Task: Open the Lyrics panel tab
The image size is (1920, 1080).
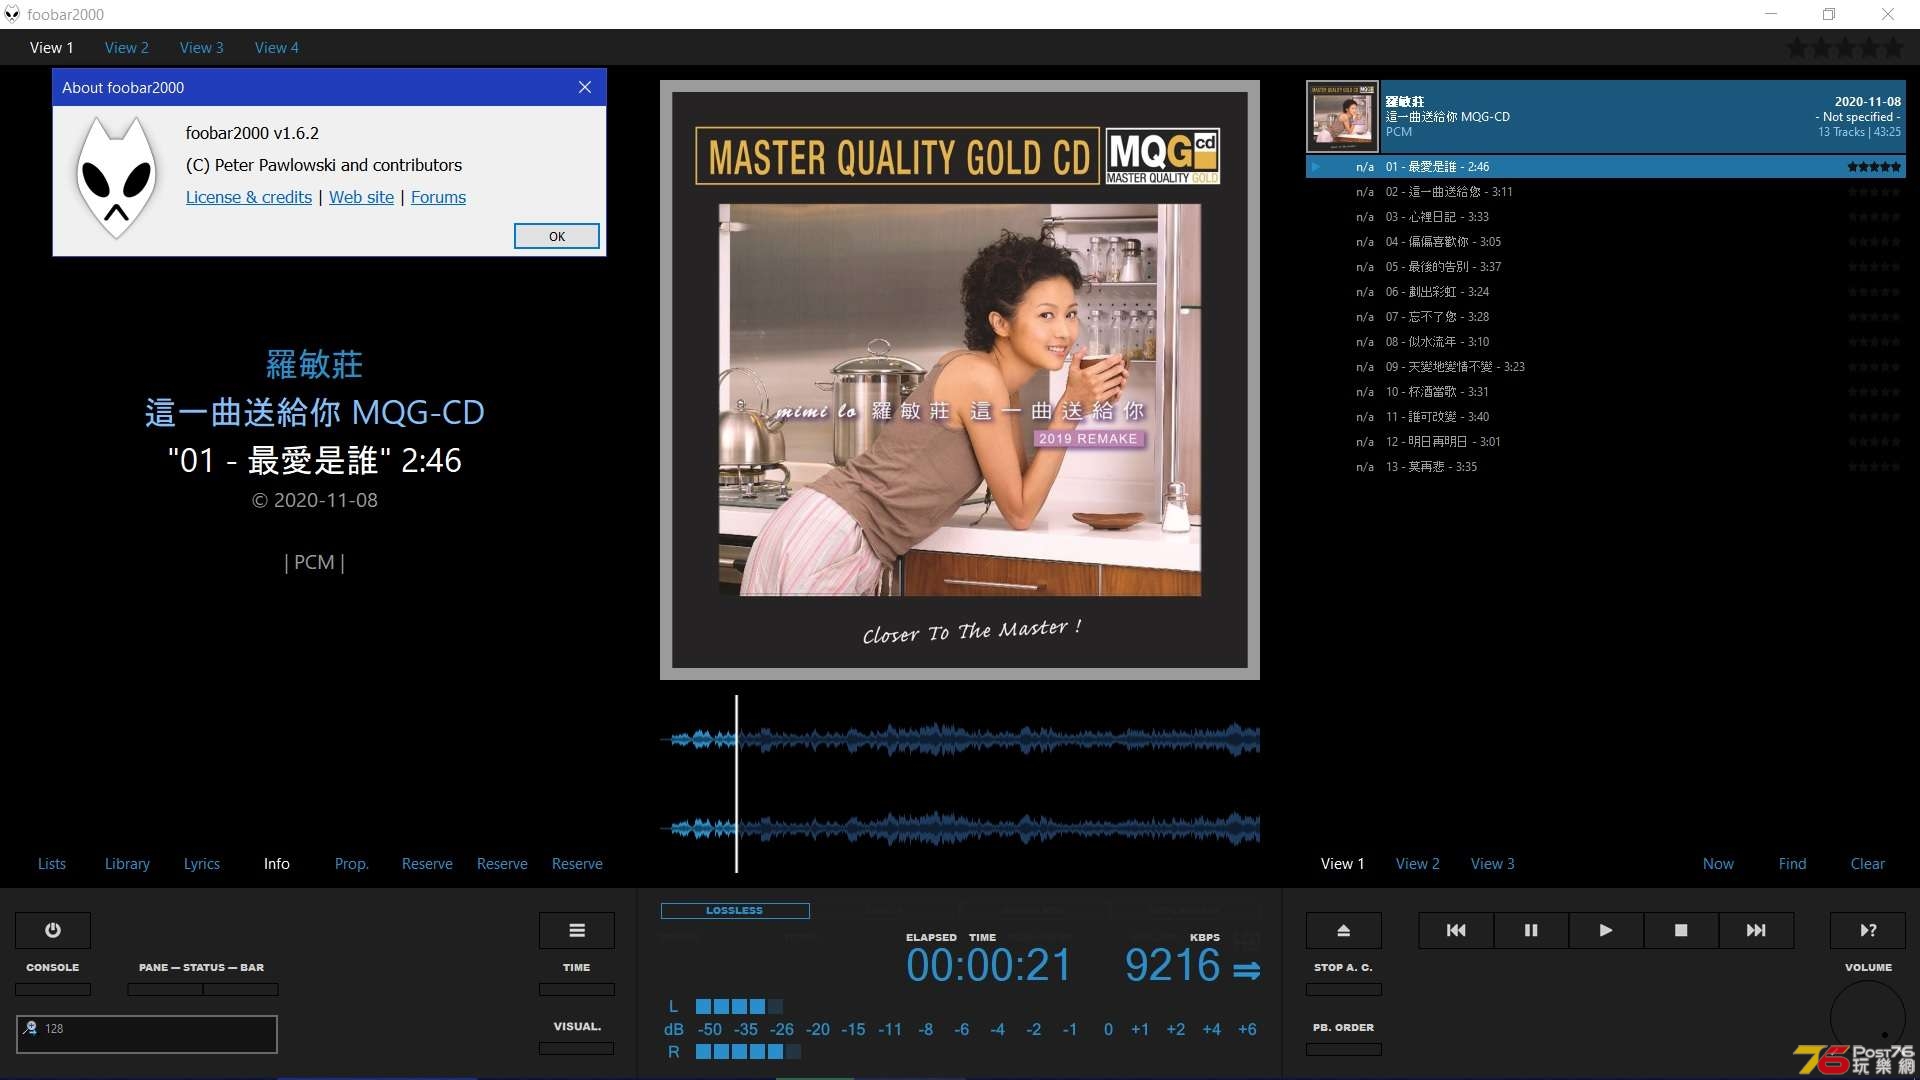Action: (x=202, y=863)
